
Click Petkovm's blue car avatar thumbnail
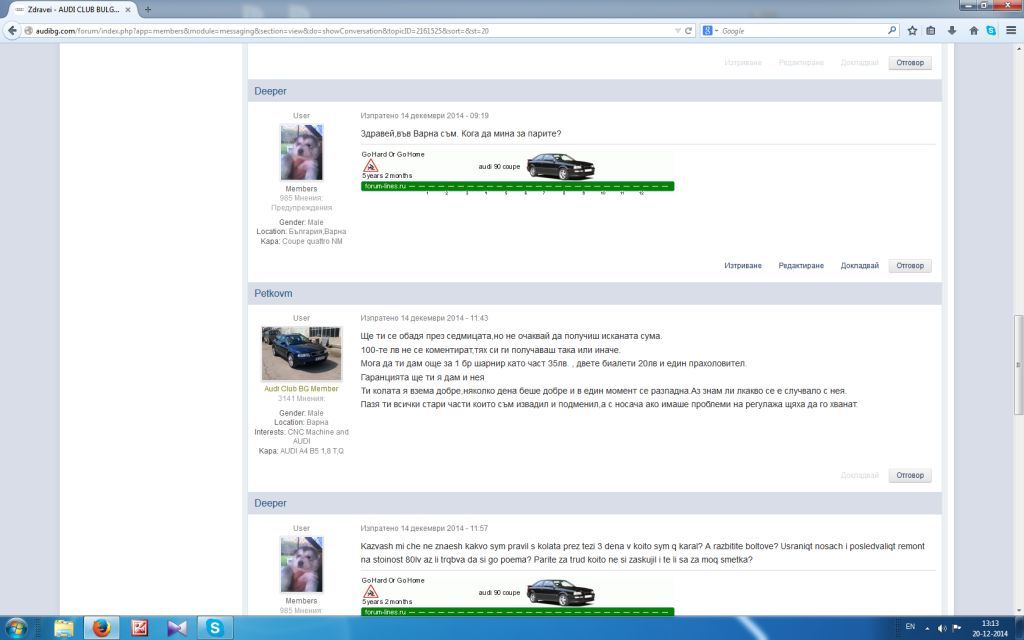pos(301,353)
